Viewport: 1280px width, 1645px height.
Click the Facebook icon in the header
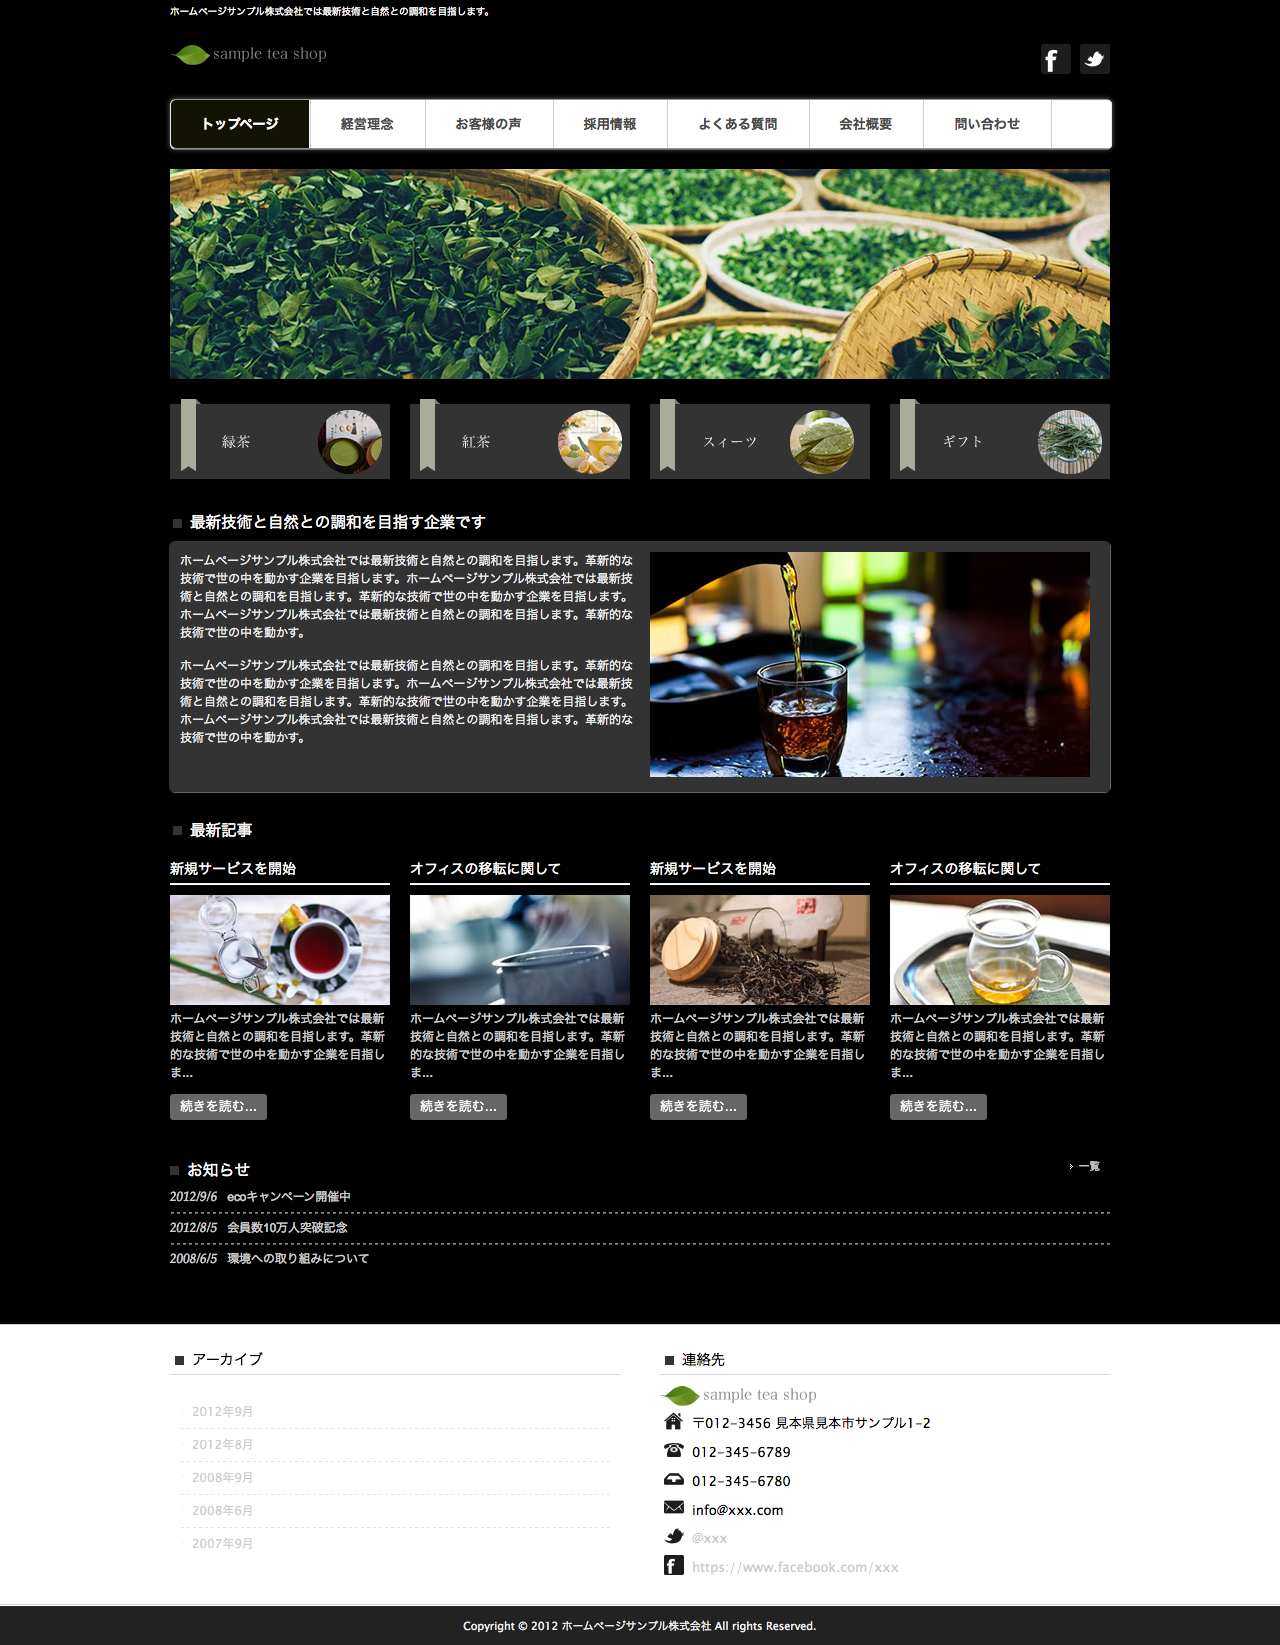tap(1054, 60)
